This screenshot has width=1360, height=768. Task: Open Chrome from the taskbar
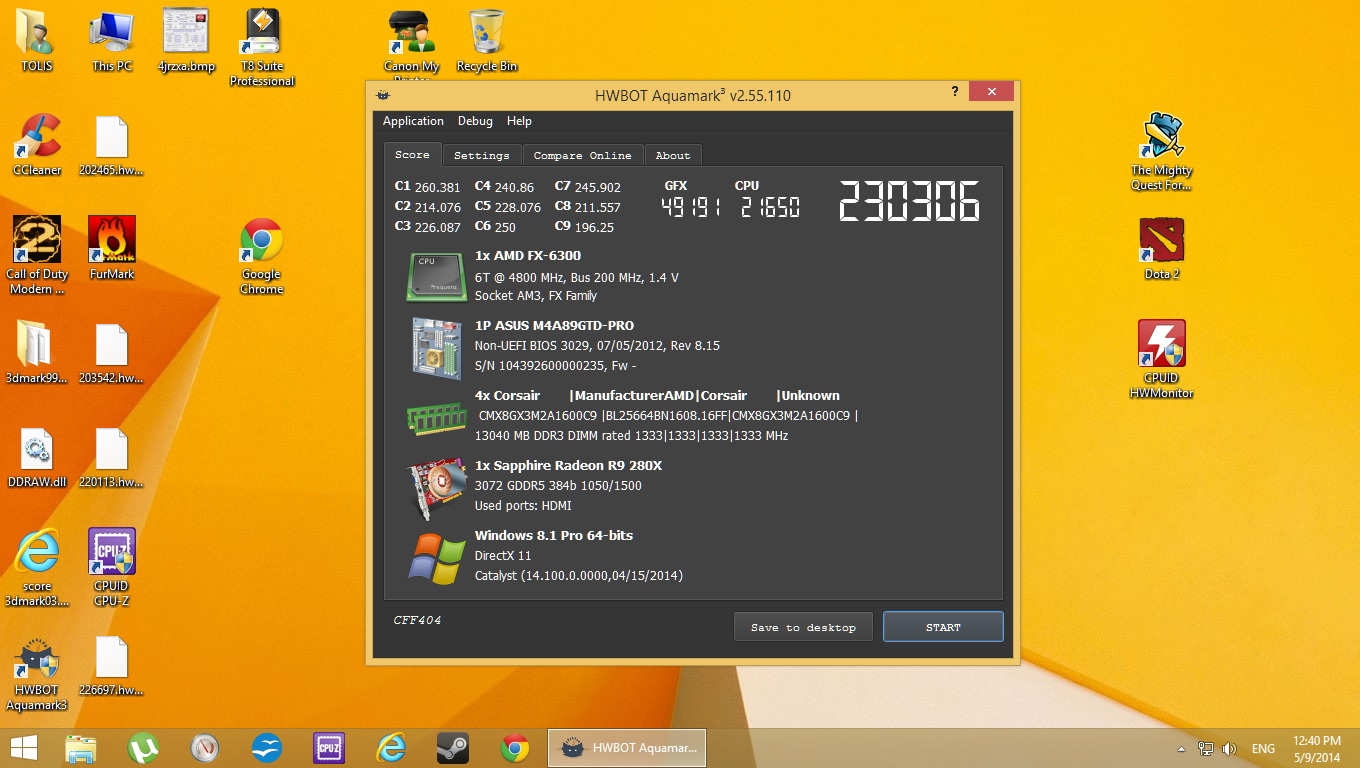pos(515,748)
